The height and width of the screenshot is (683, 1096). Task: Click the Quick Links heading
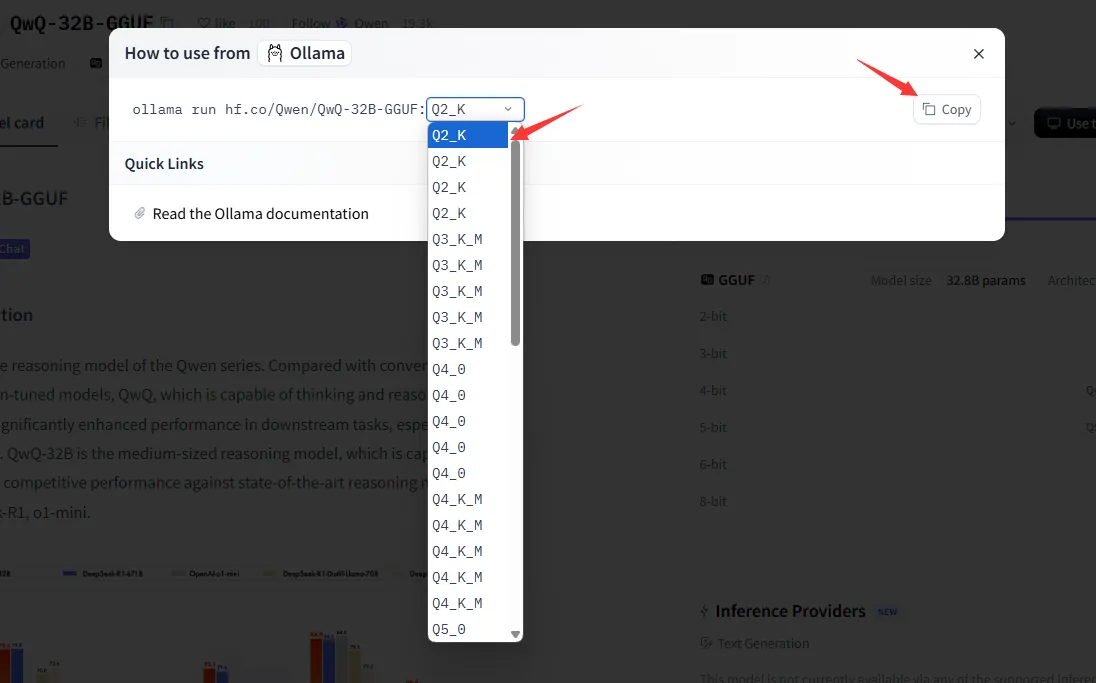pyautogui.click(x=164, y=164)
